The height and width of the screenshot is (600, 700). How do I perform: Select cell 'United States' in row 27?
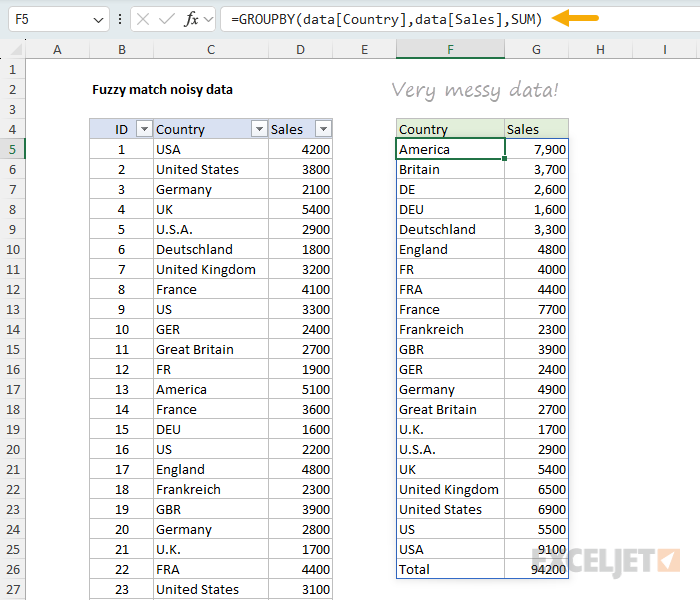[211, 590]
